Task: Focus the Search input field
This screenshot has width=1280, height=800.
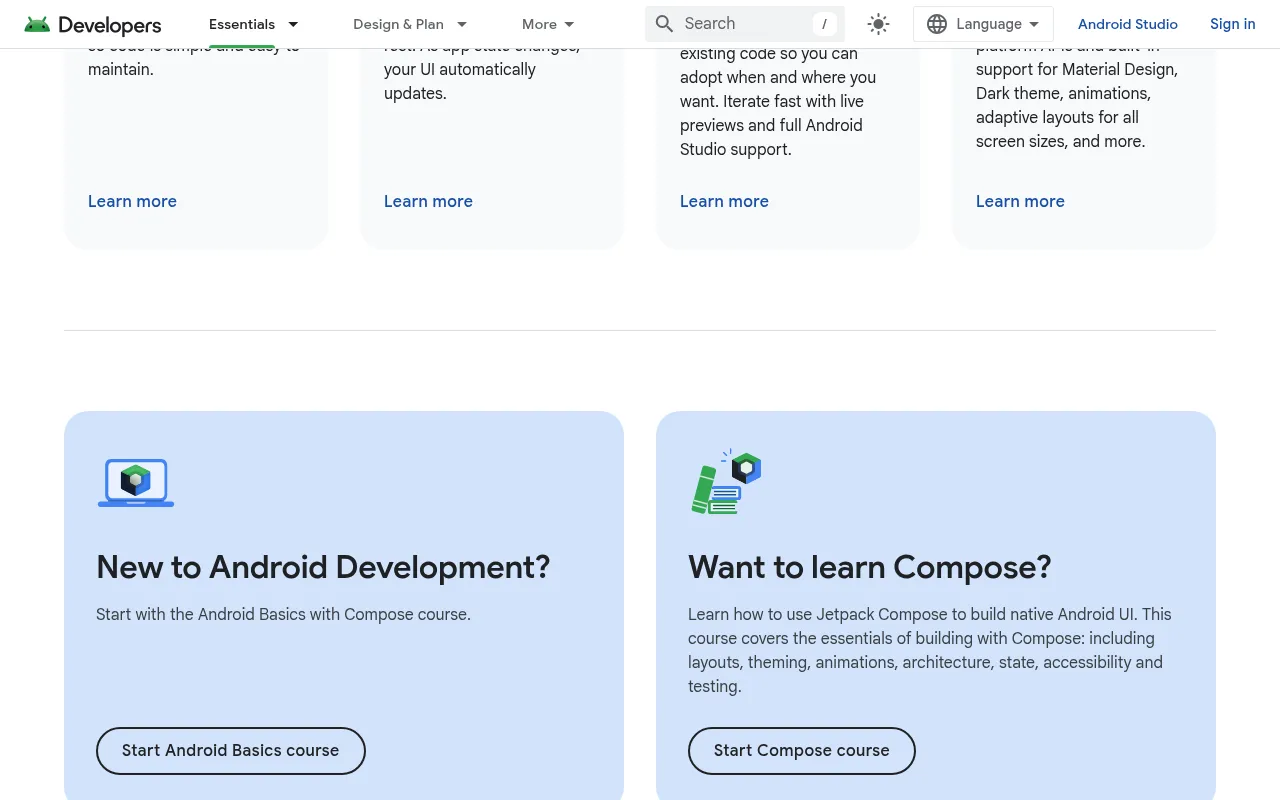Action: tap(745, 24)
